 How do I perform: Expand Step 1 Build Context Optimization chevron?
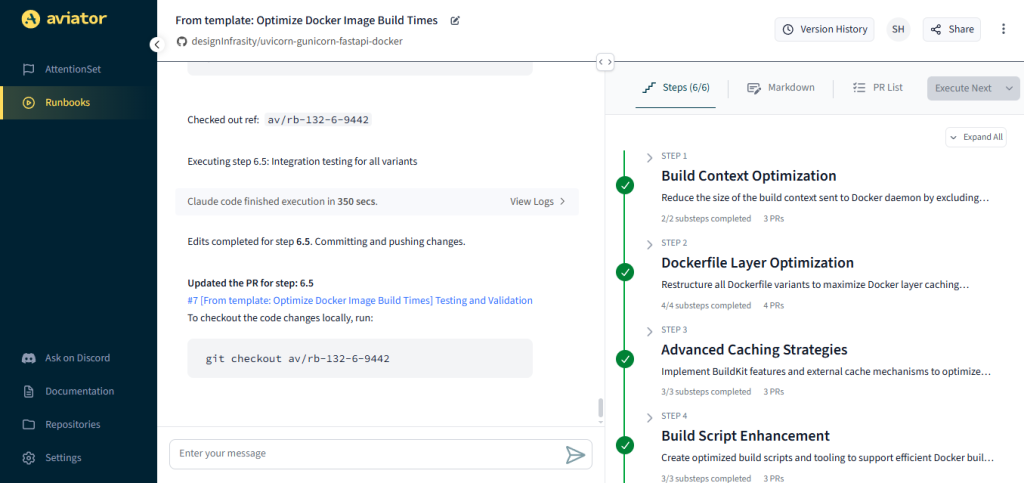pyautogui.click(x=650, y=157)
